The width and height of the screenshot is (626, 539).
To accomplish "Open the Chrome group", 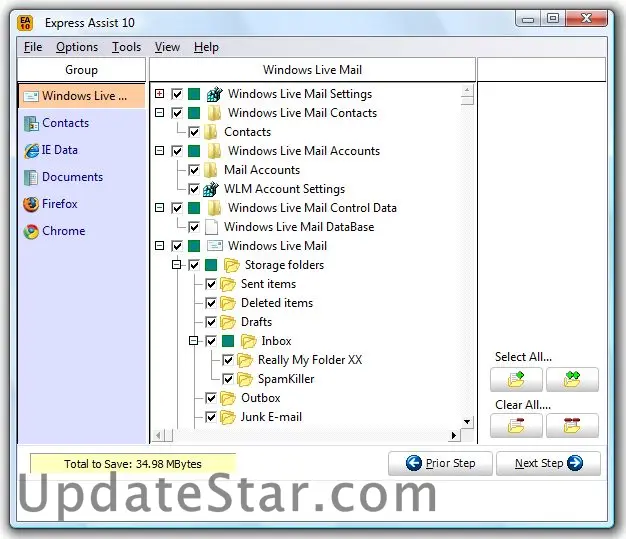I will point(54,231).
